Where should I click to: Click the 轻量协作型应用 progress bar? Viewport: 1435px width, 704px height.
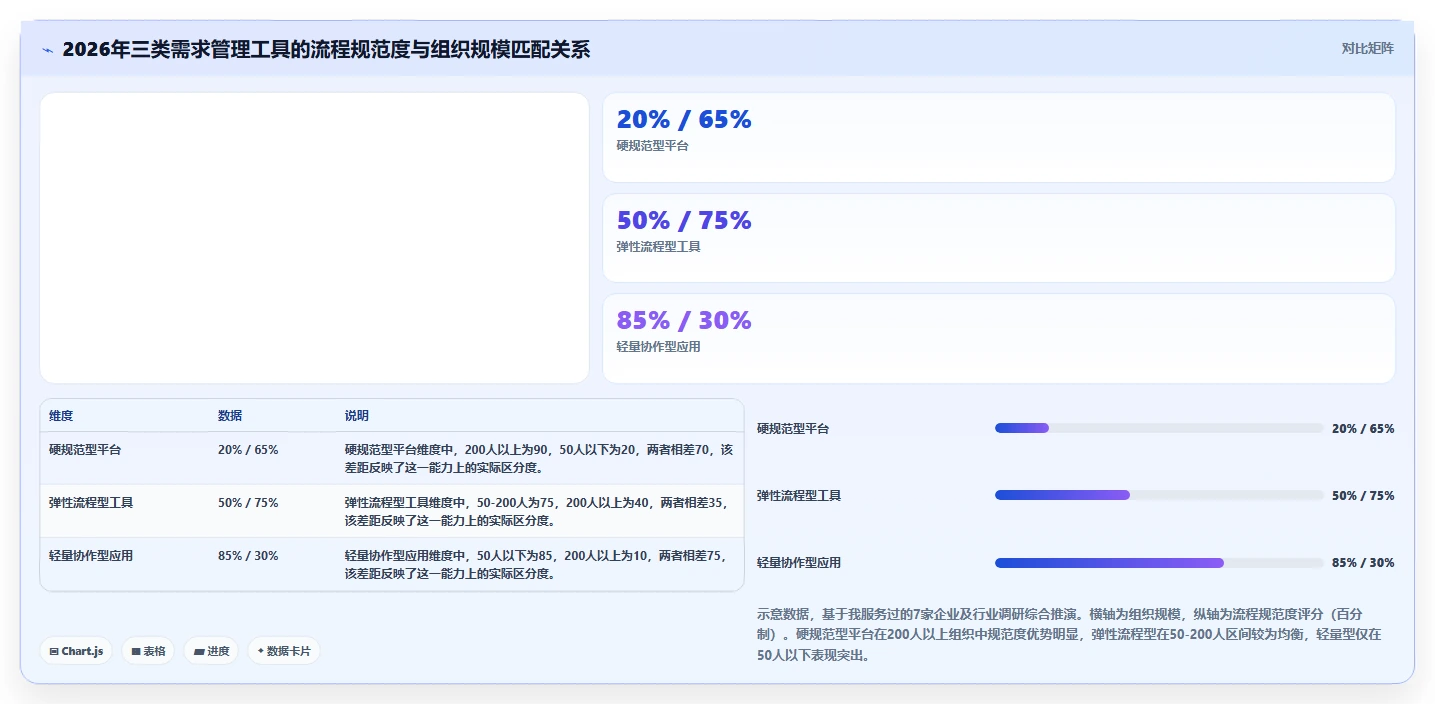click(1159, 563)
